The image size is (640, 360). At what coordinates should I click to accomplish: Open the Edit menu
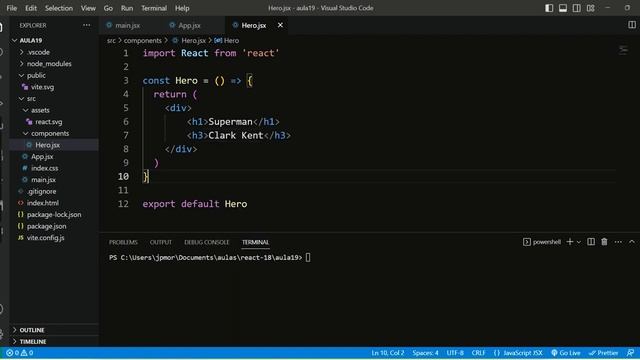click(x=31, y=8)
